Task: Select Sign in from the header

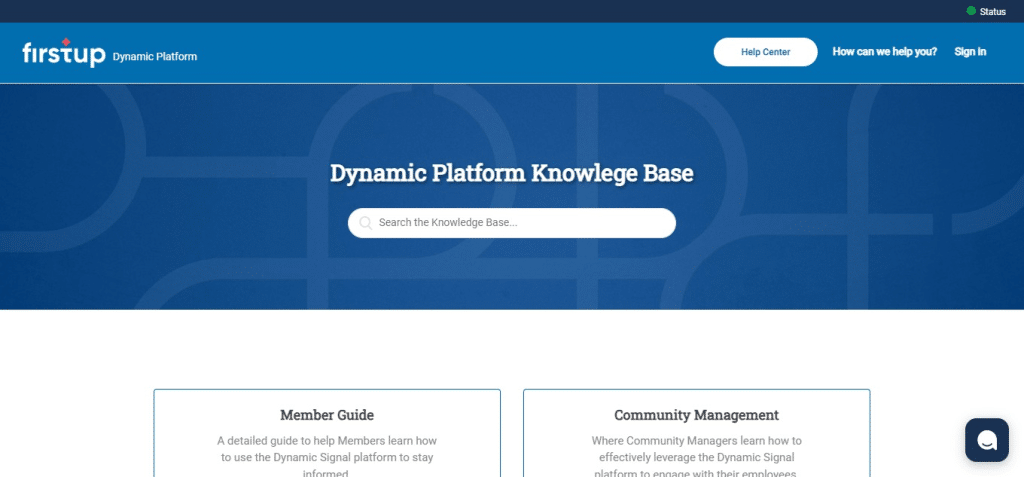Action: point(969,52)
